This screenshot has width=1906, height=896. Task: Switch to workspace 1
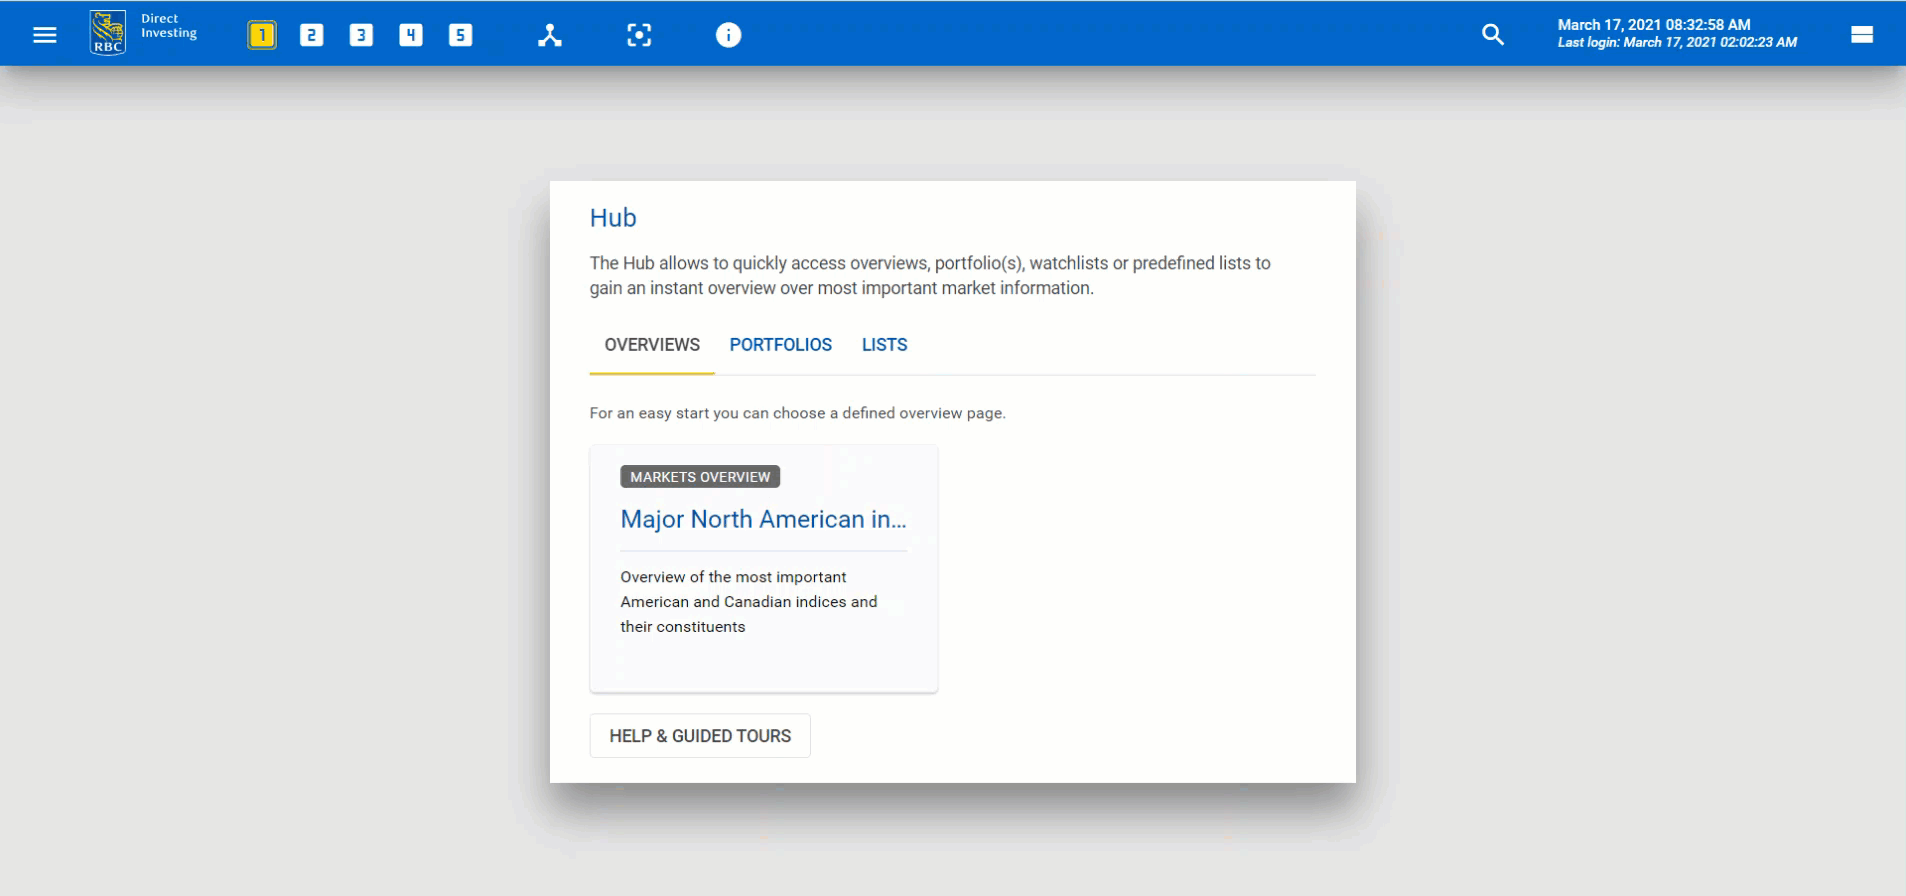[x=262, y=35]
